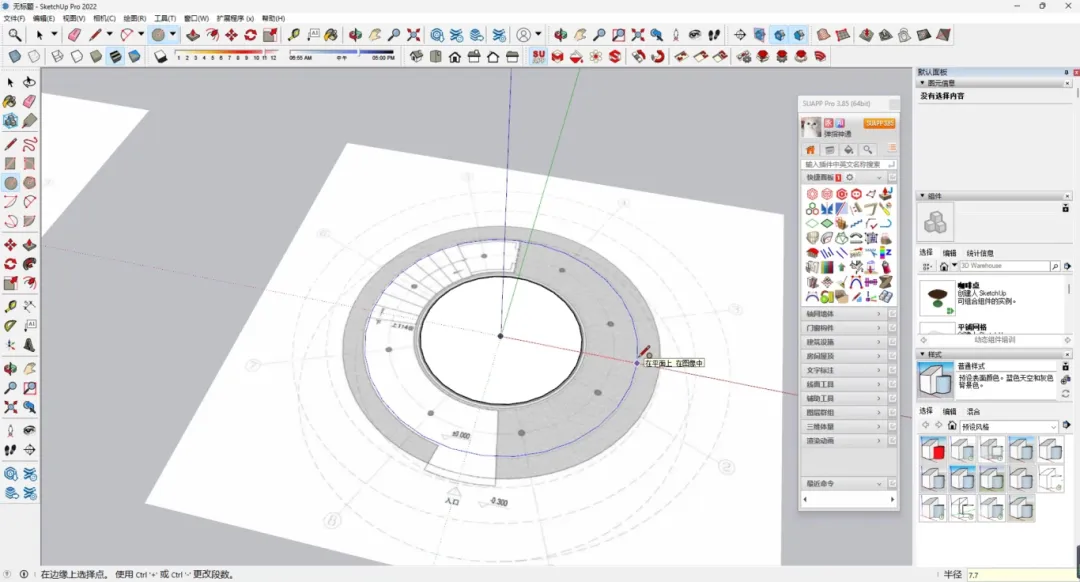1080x582 pixels.
Task: Click the SUAPP search tab icon
Action: click(x=868, y=150)
